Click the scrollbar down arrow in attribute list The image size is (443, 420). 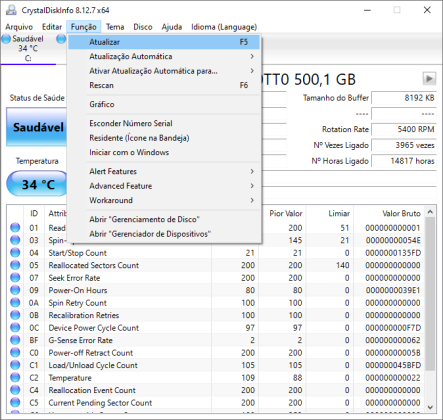tap(430, 407)
